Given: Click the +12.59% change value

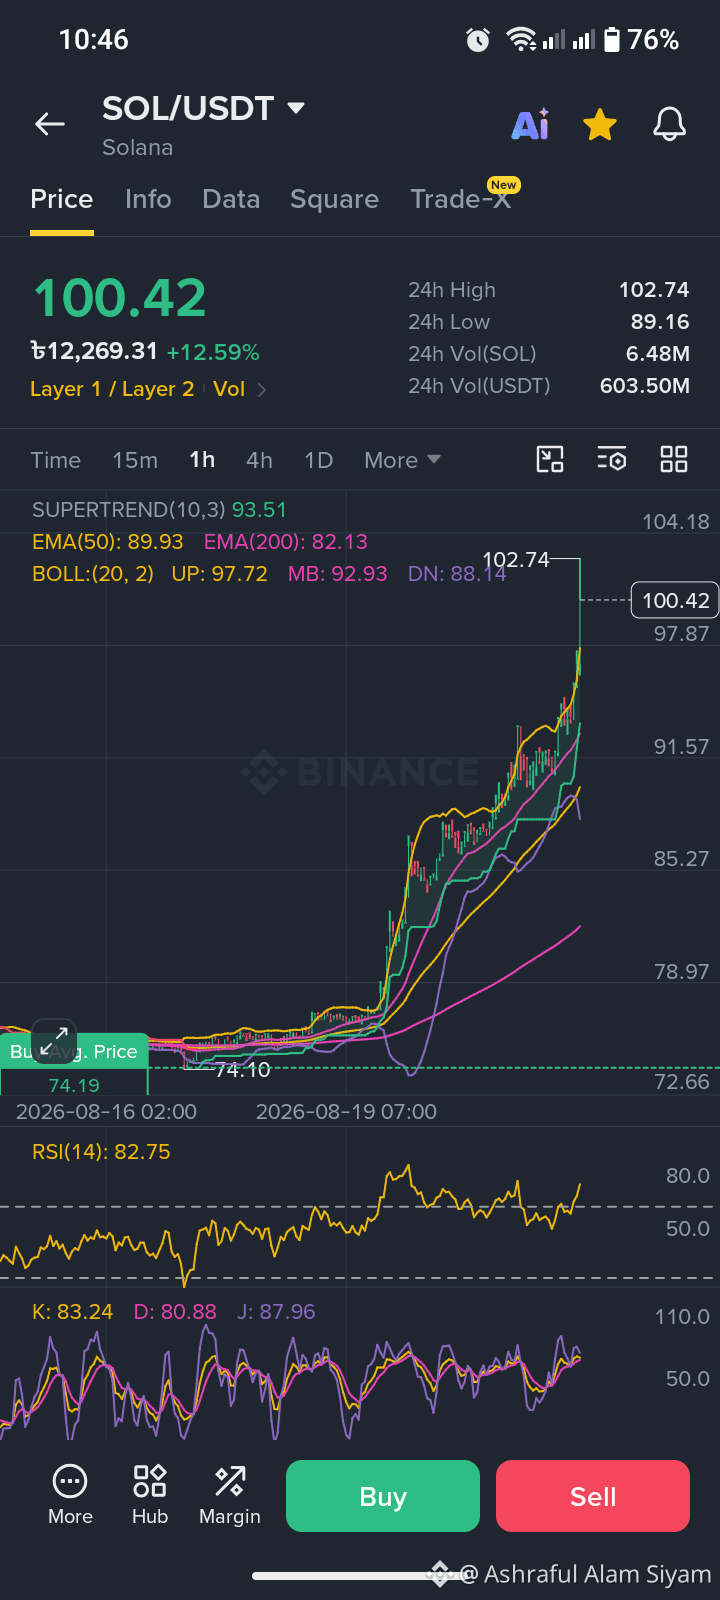Looking at the screenshot, I should coord(213,352).
